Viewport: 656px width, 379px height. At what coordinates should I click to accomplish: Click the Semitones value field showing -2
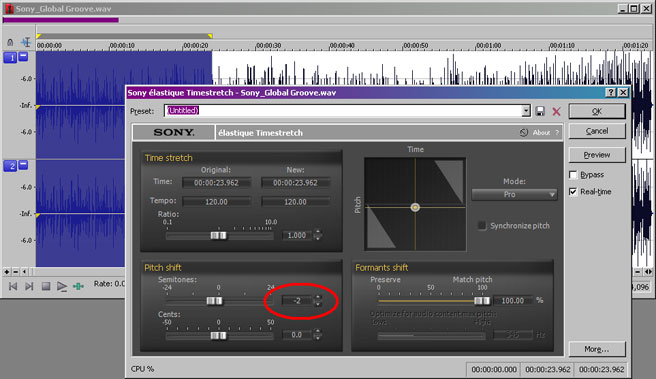pos(297,301)
